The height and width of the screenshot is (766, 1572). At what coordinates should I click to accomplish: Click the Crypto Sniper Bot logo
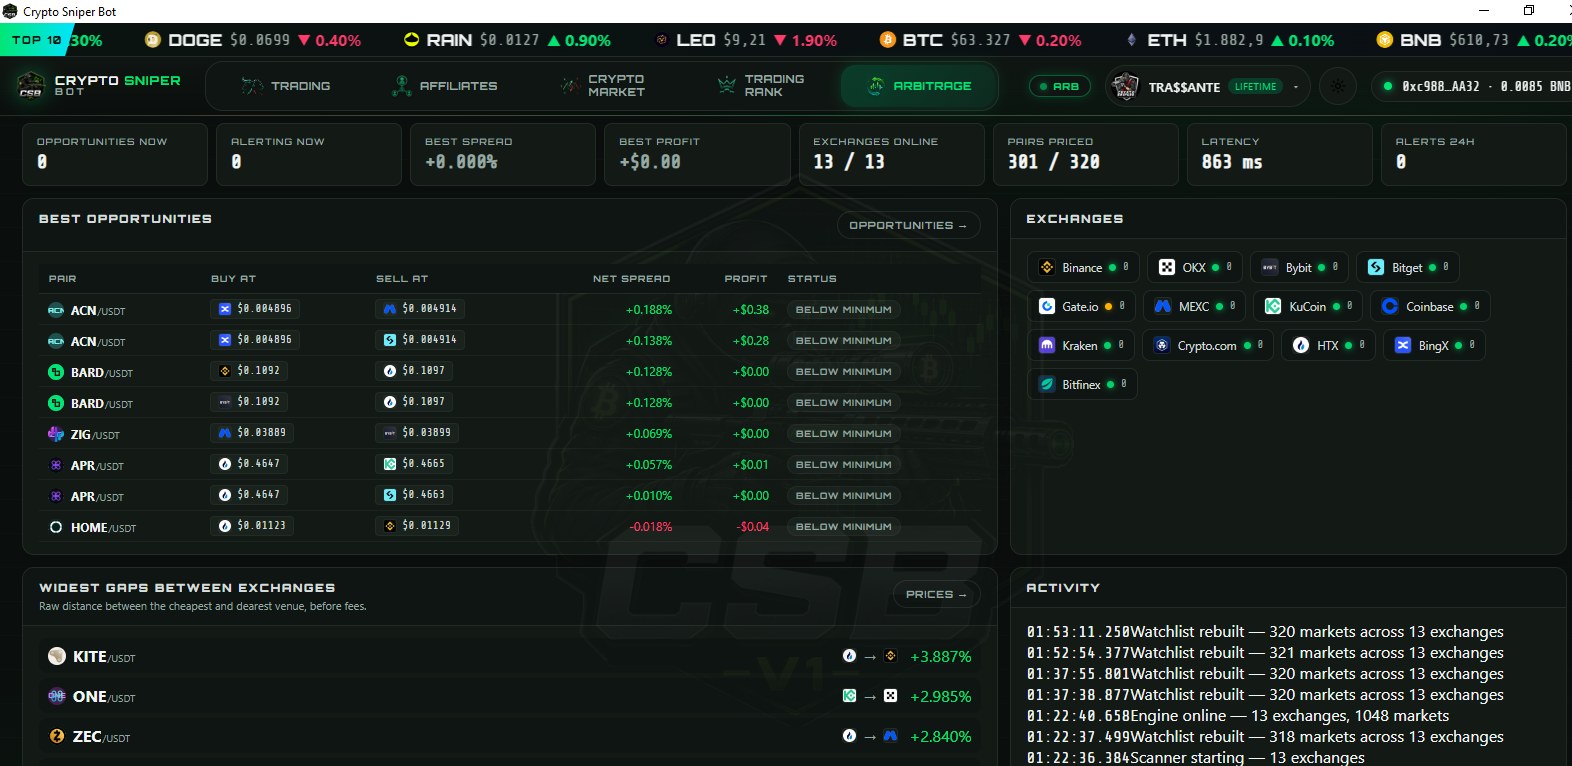point(31,85)
